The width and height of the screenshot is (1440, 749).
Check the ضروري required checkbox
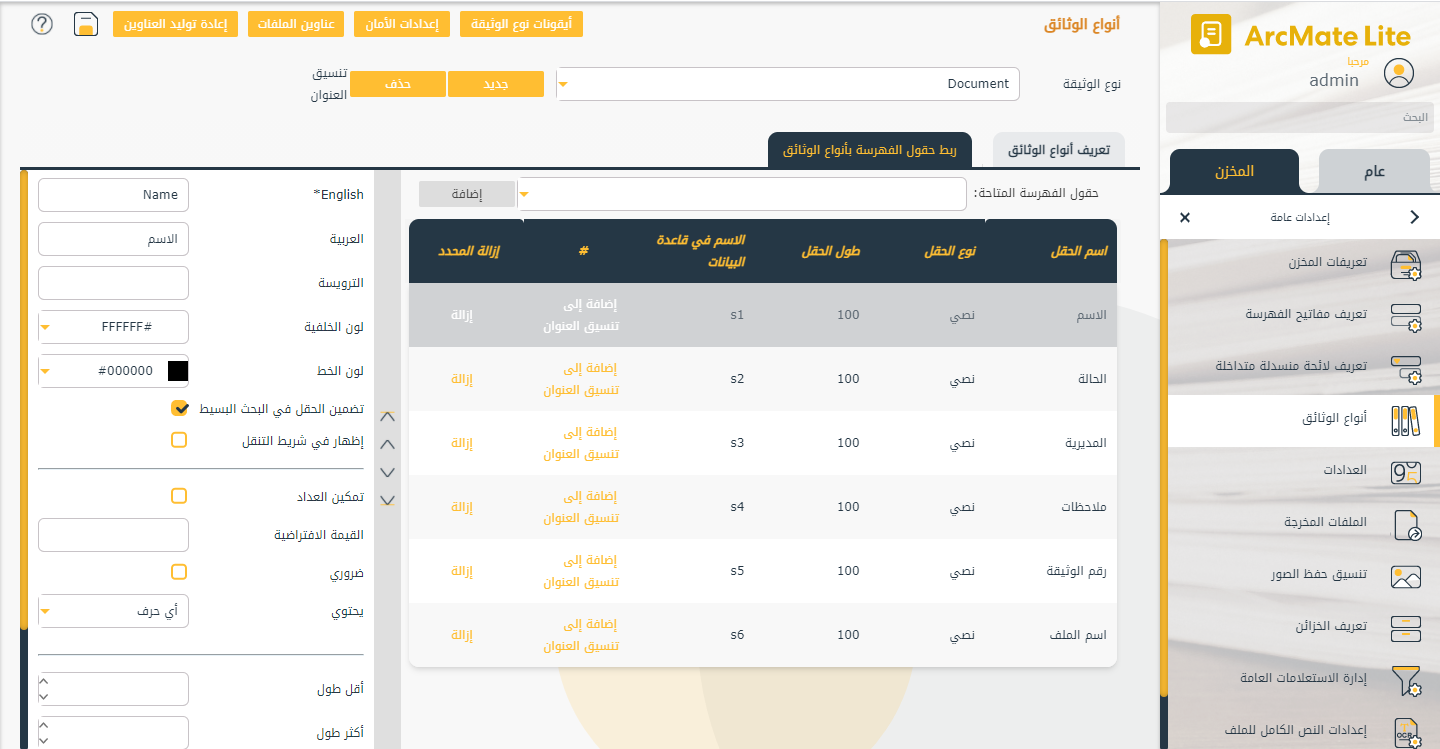[x=179, y=572]
